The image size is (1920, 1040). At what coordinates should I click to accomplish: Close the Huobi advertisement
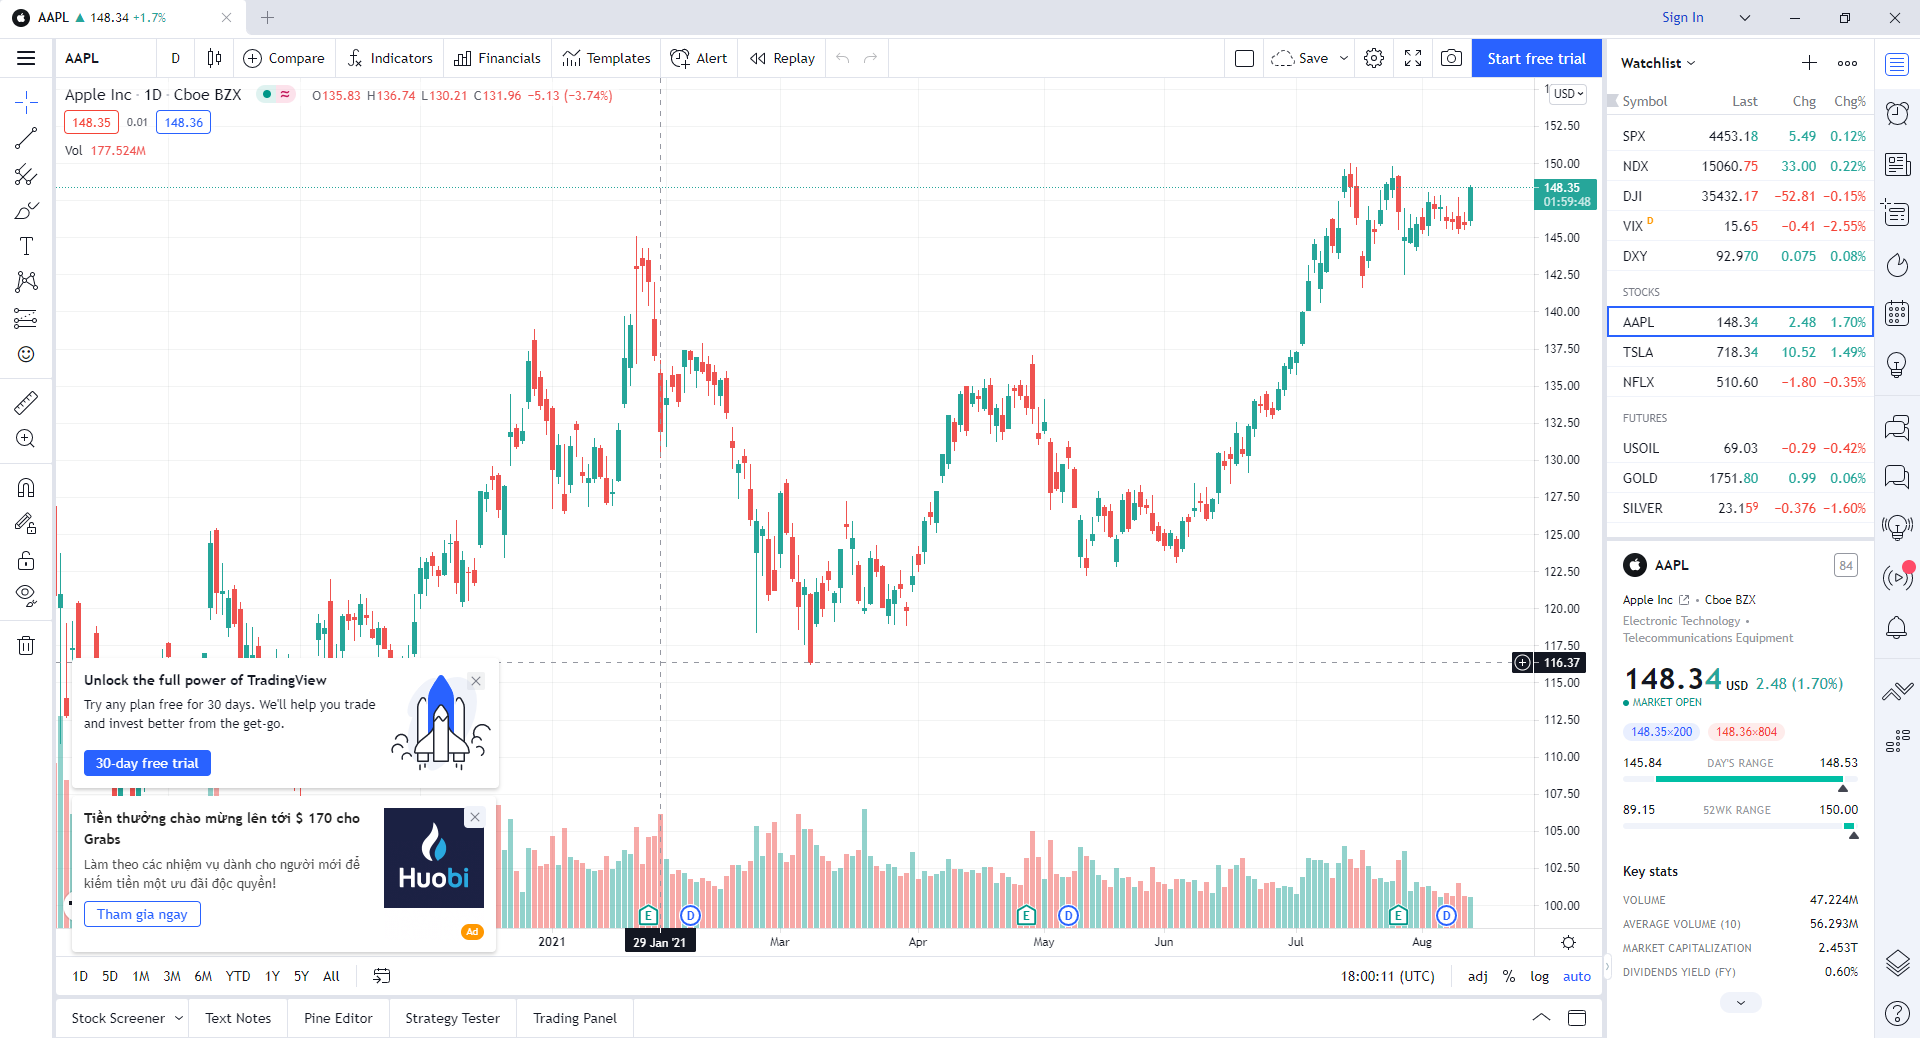(x=475, y=817)
